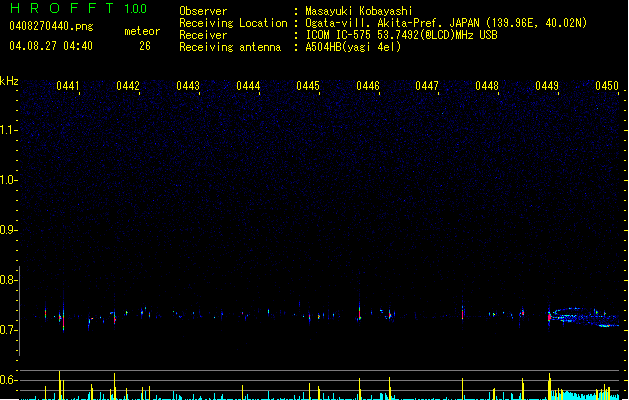This screenshot has height=400, width=629.
Task: Click the observer name Masayuki Kobayashi
Action: coord(359,11)
